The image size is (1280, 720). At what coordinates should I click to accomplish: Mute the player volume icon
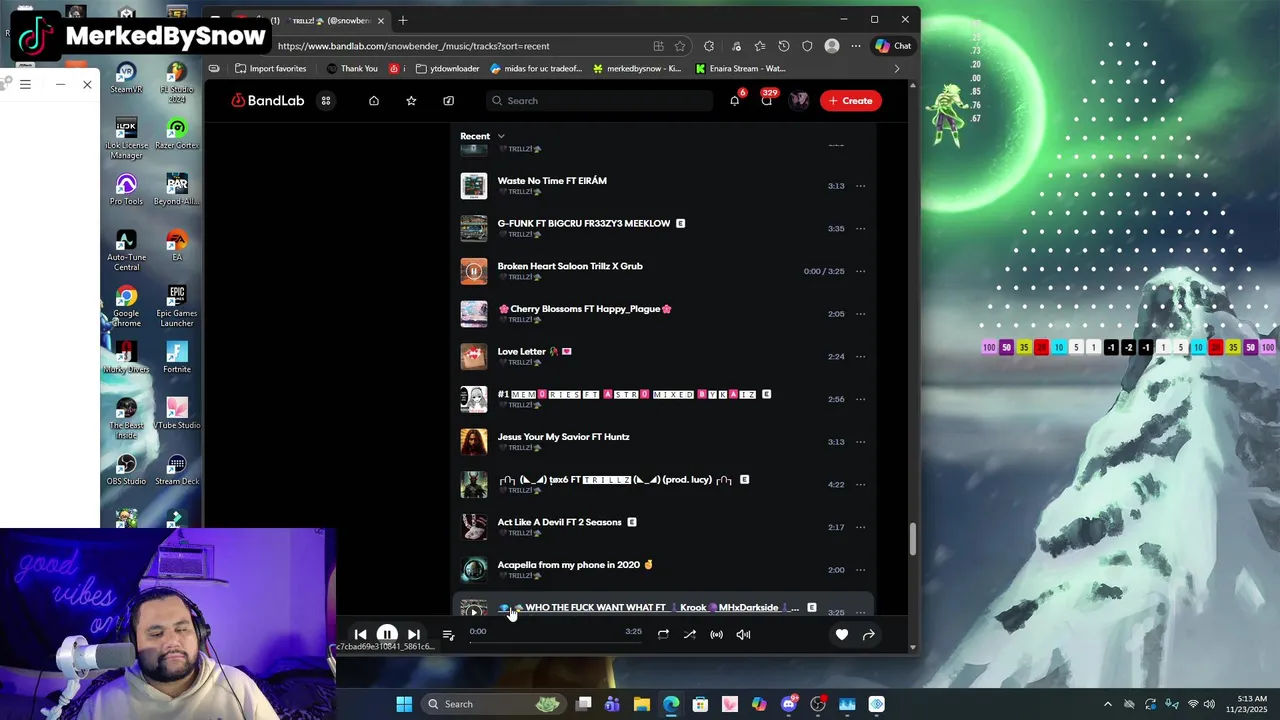pyautogui.click(x=743, y=634)
